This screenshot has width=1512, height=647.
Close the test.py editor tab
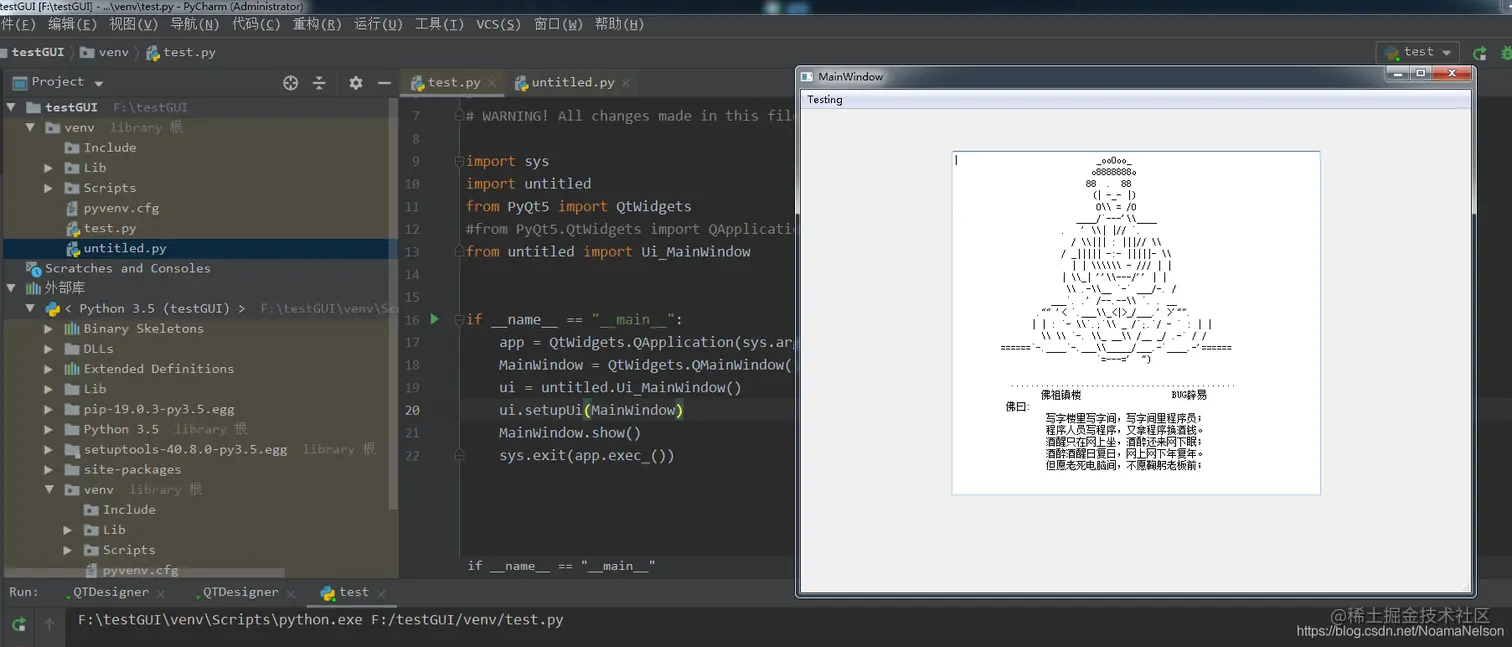pyautogui.click(x=492, y=83)
